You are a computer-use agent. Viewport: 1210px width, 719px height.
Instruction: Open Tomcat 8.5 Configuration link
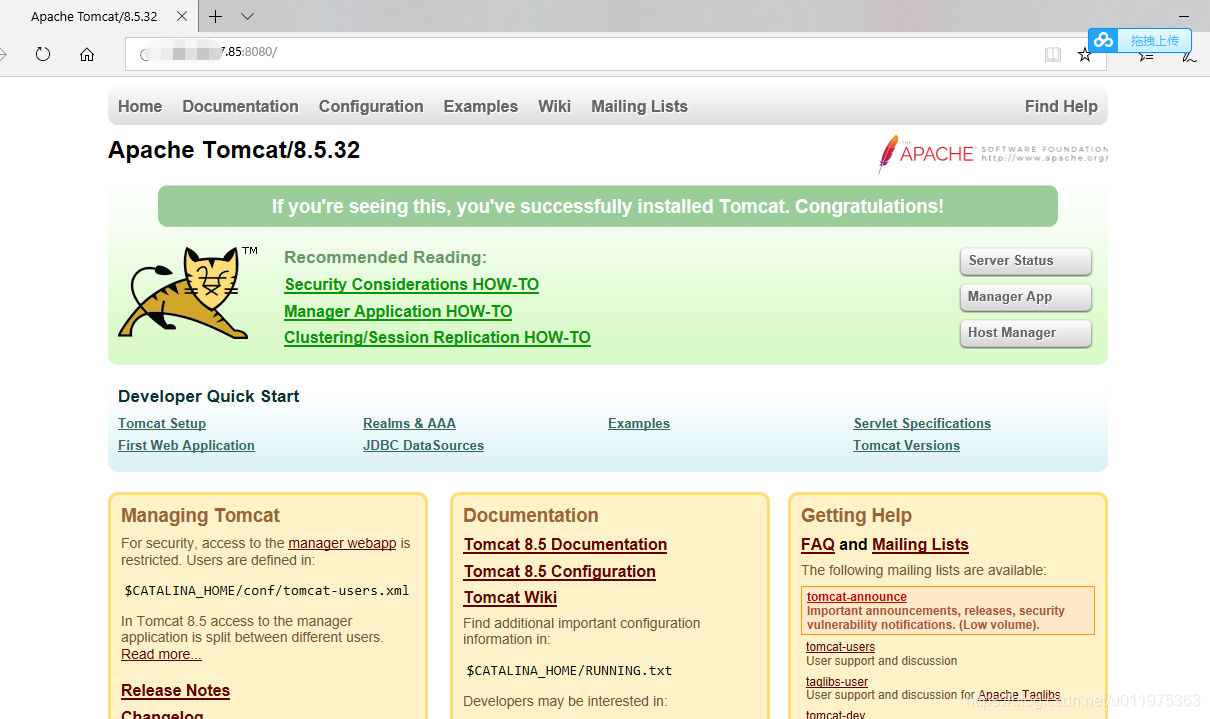560,572
